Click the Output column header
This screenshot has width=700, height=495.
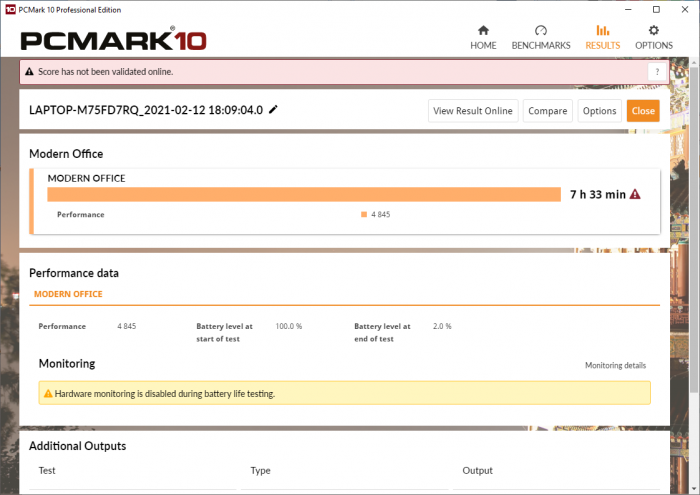coord(477,470)
